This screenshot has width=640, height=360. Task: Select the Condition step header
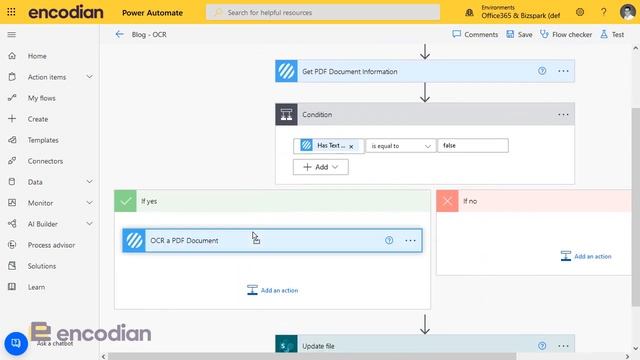click(425, 115)
